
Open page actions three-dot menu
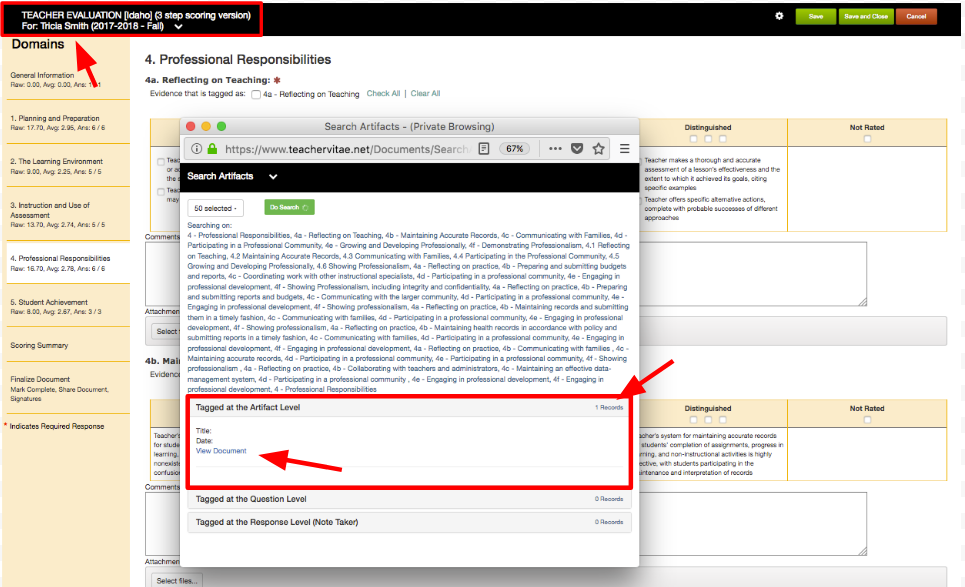point(555,149)
